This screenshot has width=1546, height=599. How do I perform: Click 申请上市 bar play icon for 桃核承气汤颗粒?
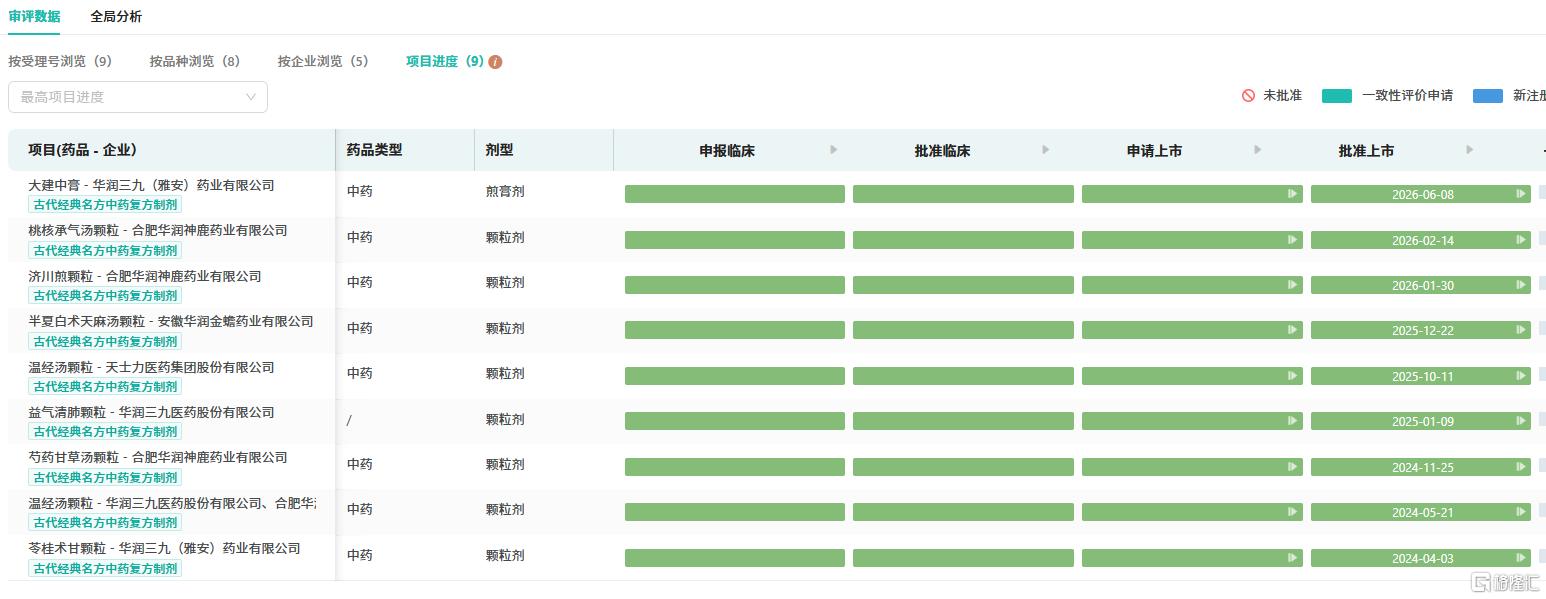[x=1293, y=240]
